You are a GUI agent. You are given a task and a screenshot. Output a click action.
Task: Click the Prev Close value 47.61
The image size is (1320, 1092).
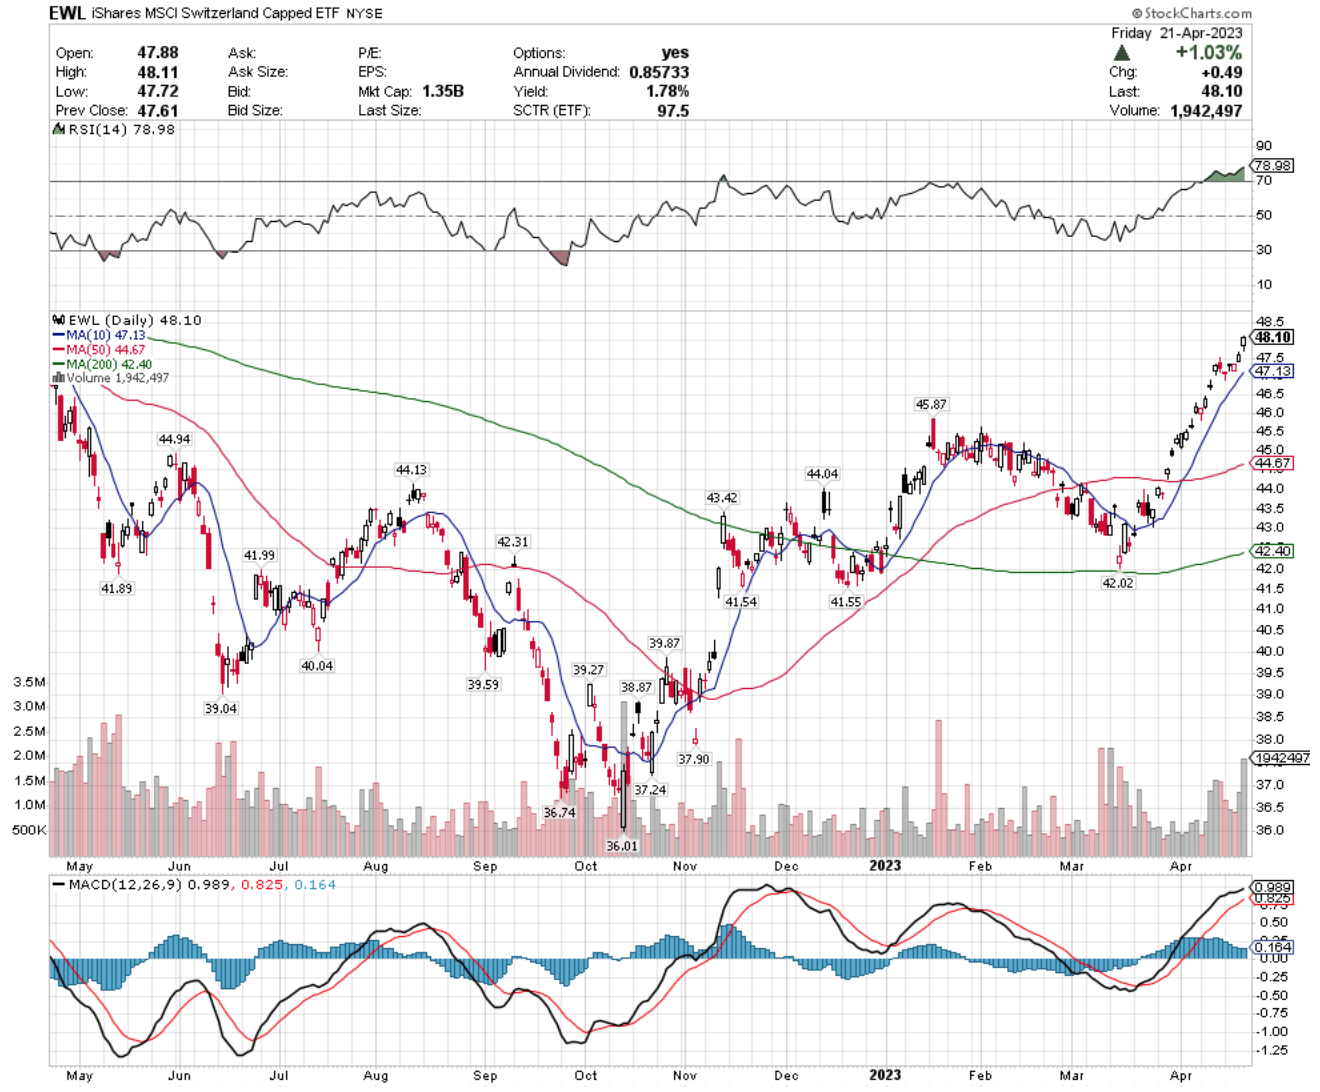(x=158, y=110)
